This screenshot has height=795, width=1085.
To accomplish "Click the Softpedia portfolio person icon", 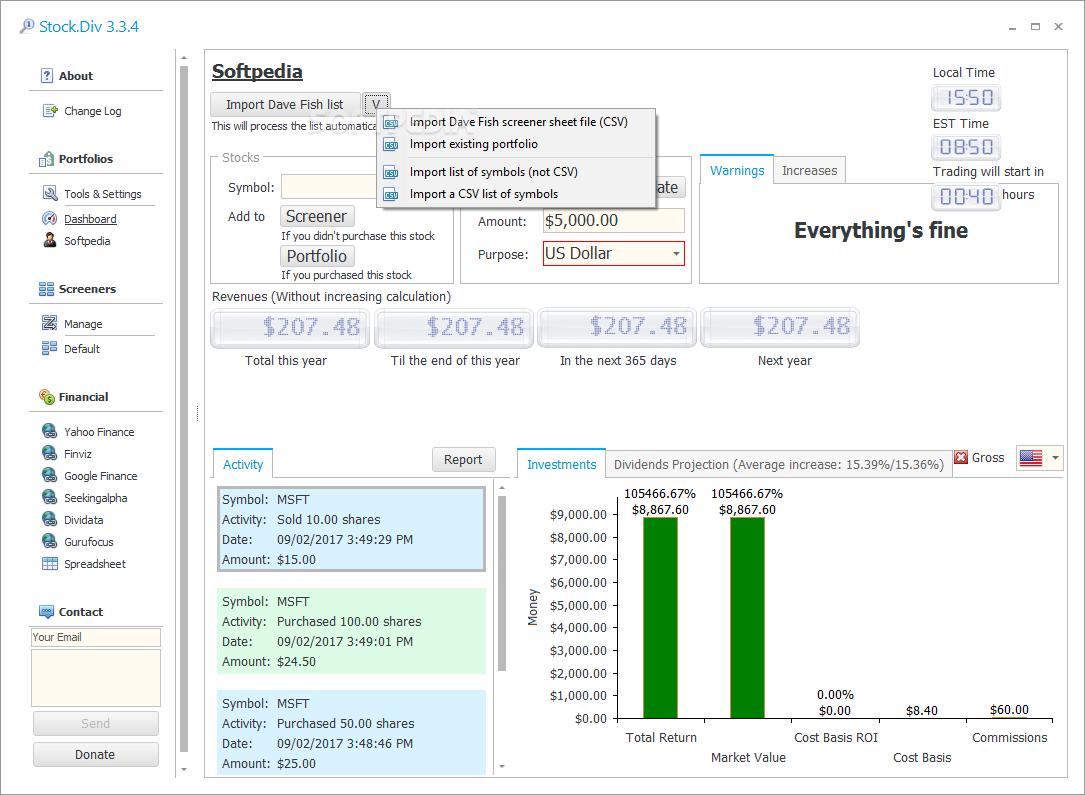I will pyautogui.click(x=50, y=241).
